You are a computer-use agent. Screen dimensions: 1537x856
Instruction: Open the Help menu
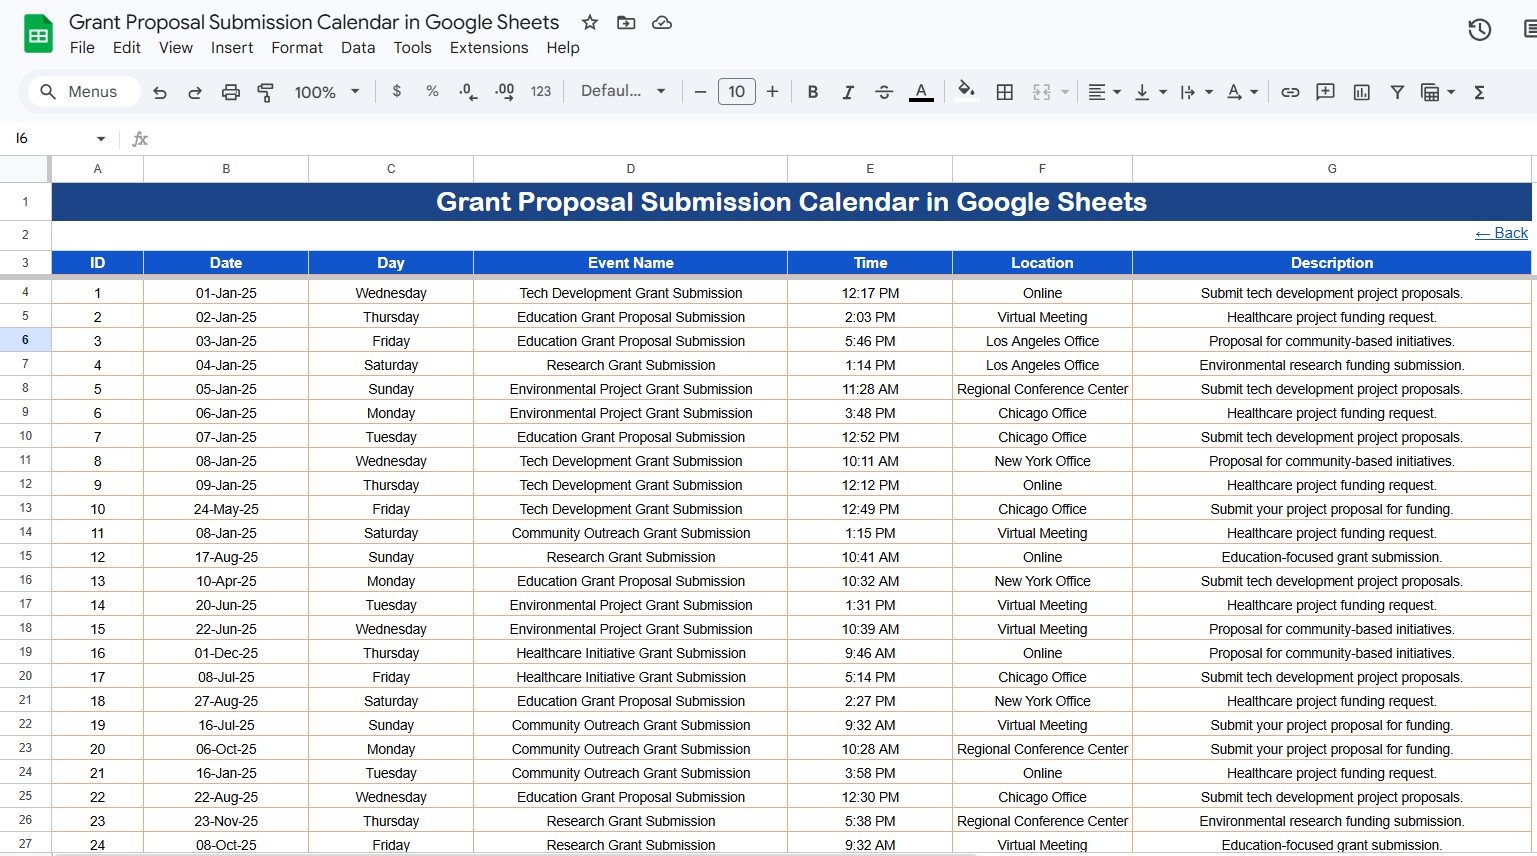pyautogui.click(x=562, y=47)
